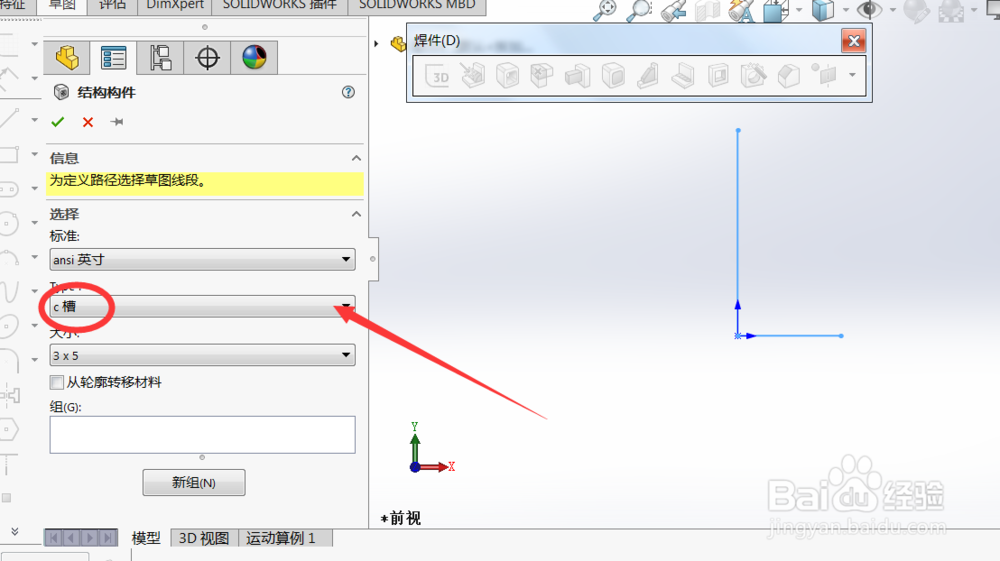Open the FeatureManager design tree tab
Viewport: 1000px width, 561px height.
(x=67, y=58)
